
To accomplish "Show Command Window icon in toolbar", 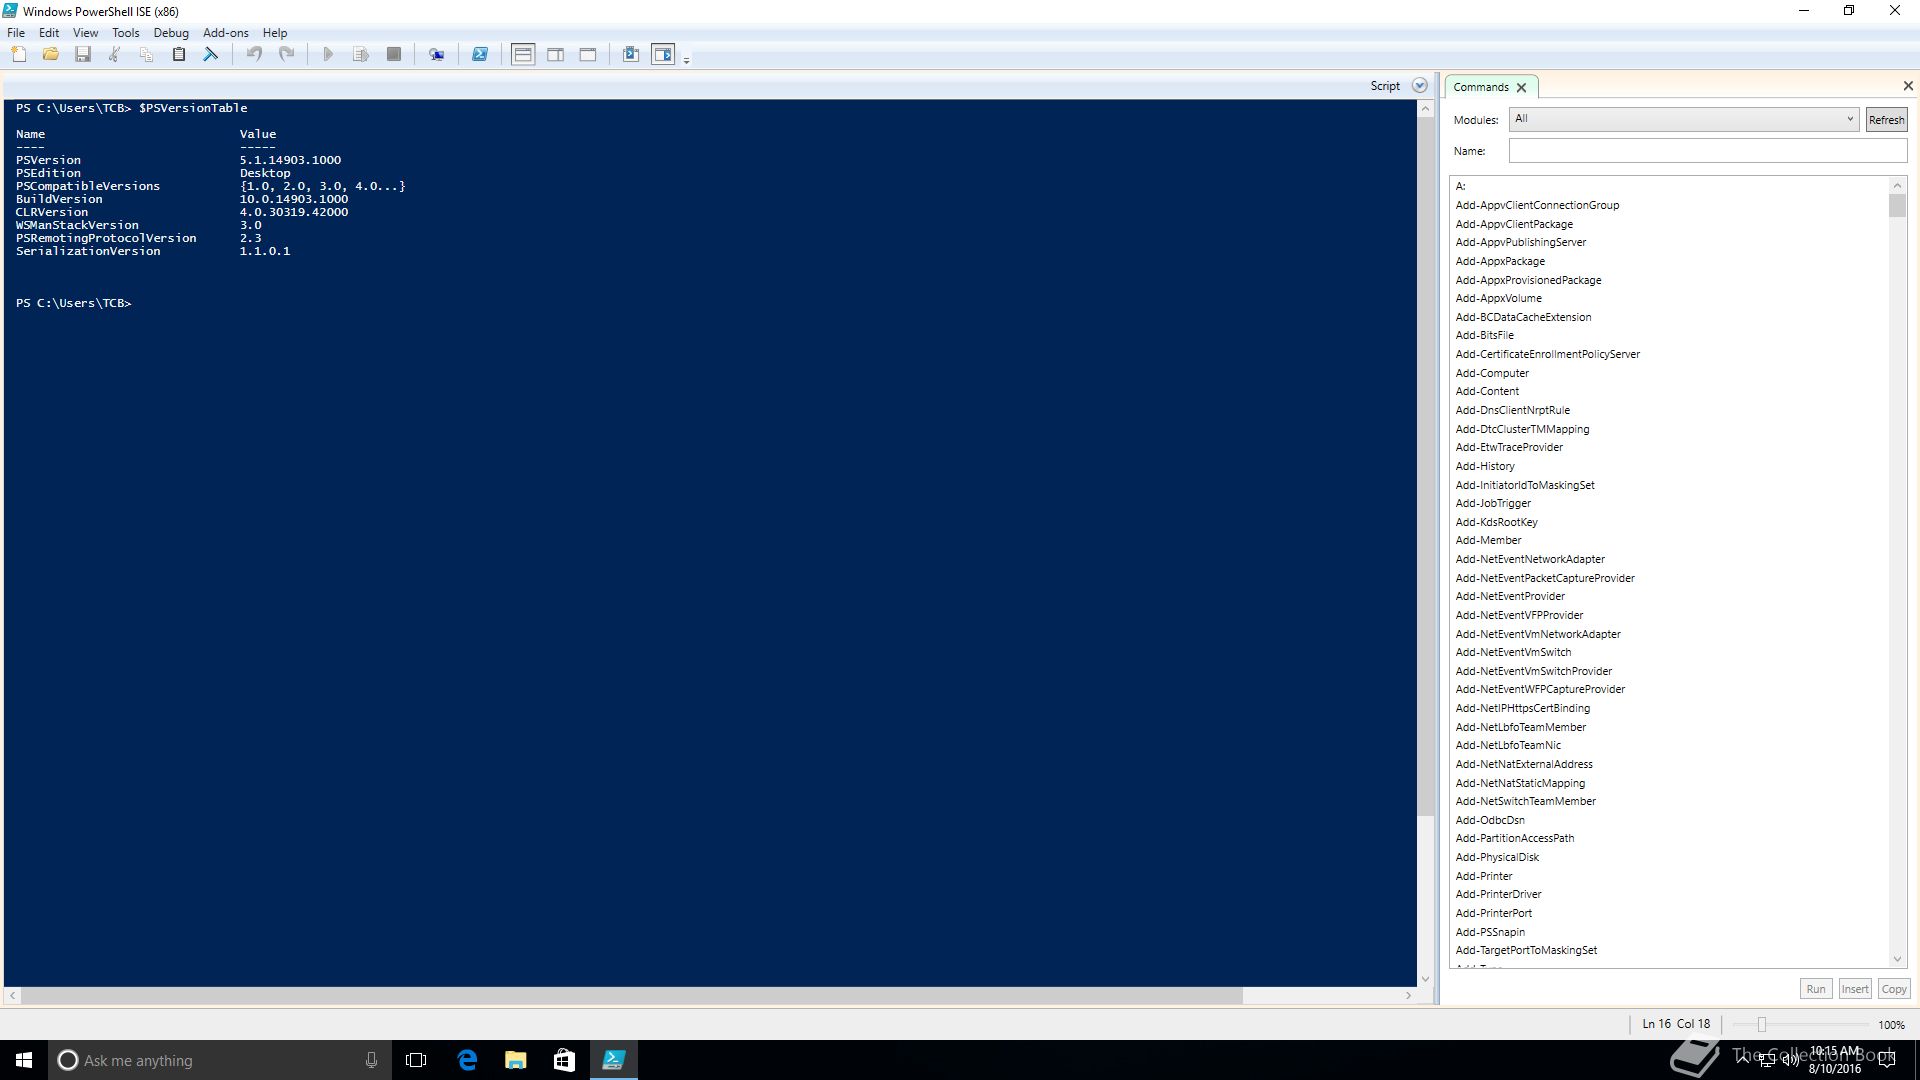I will coord(631,54).
